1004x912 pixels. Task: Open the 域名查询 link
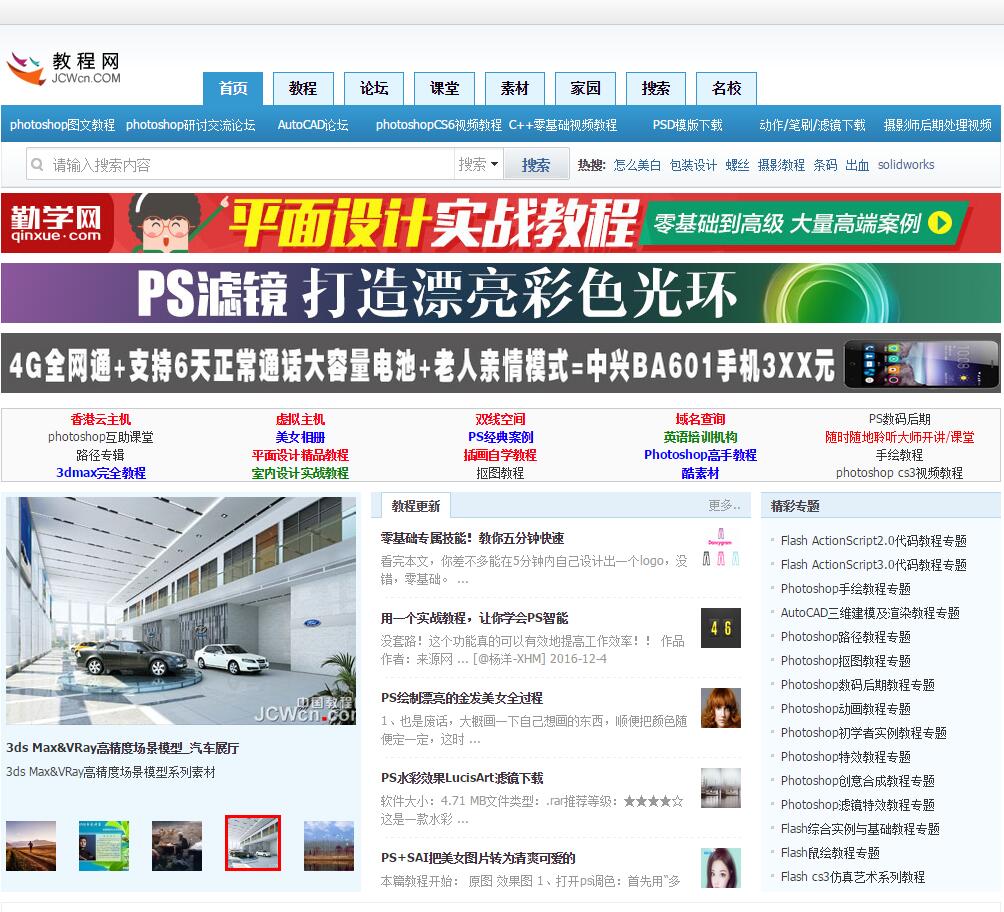(x=700, y=419)
